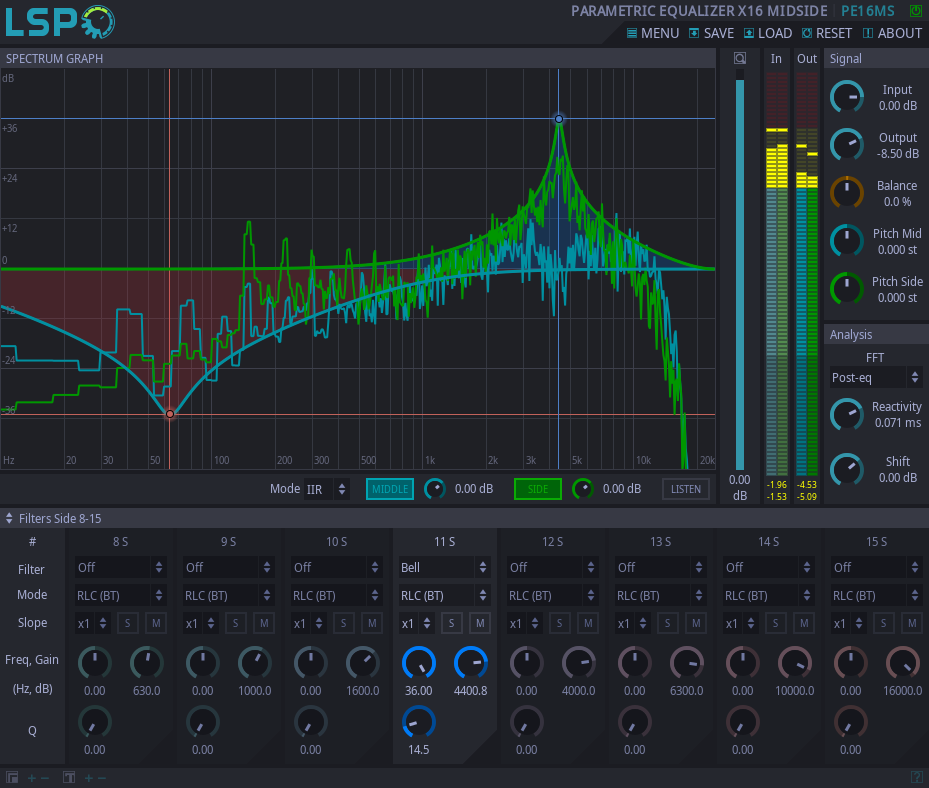Image resolution: width=929 pixels, height=788 pixels.
Task: Click the second minus in the bottom bar
Action: tap(102, 778)
